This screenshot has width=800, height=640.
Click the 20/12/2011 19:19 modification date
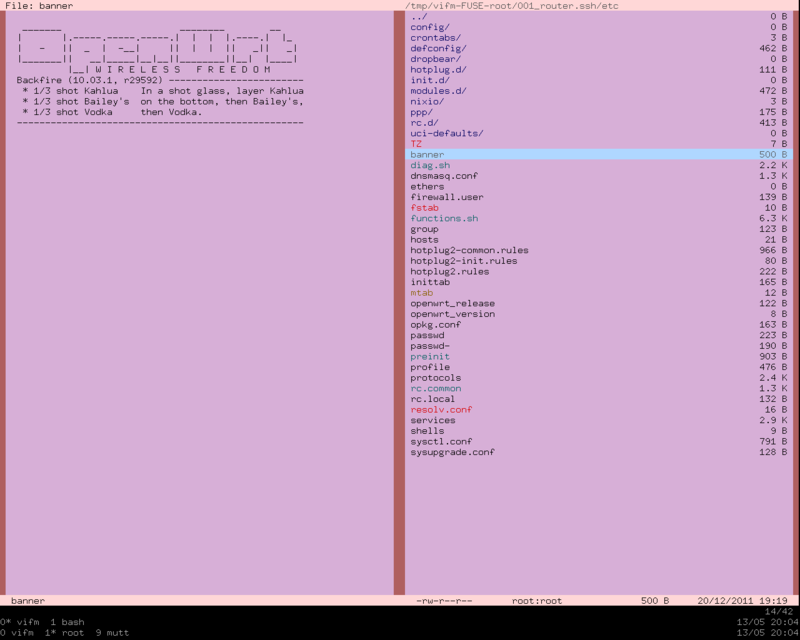click(x=742, y=601)
